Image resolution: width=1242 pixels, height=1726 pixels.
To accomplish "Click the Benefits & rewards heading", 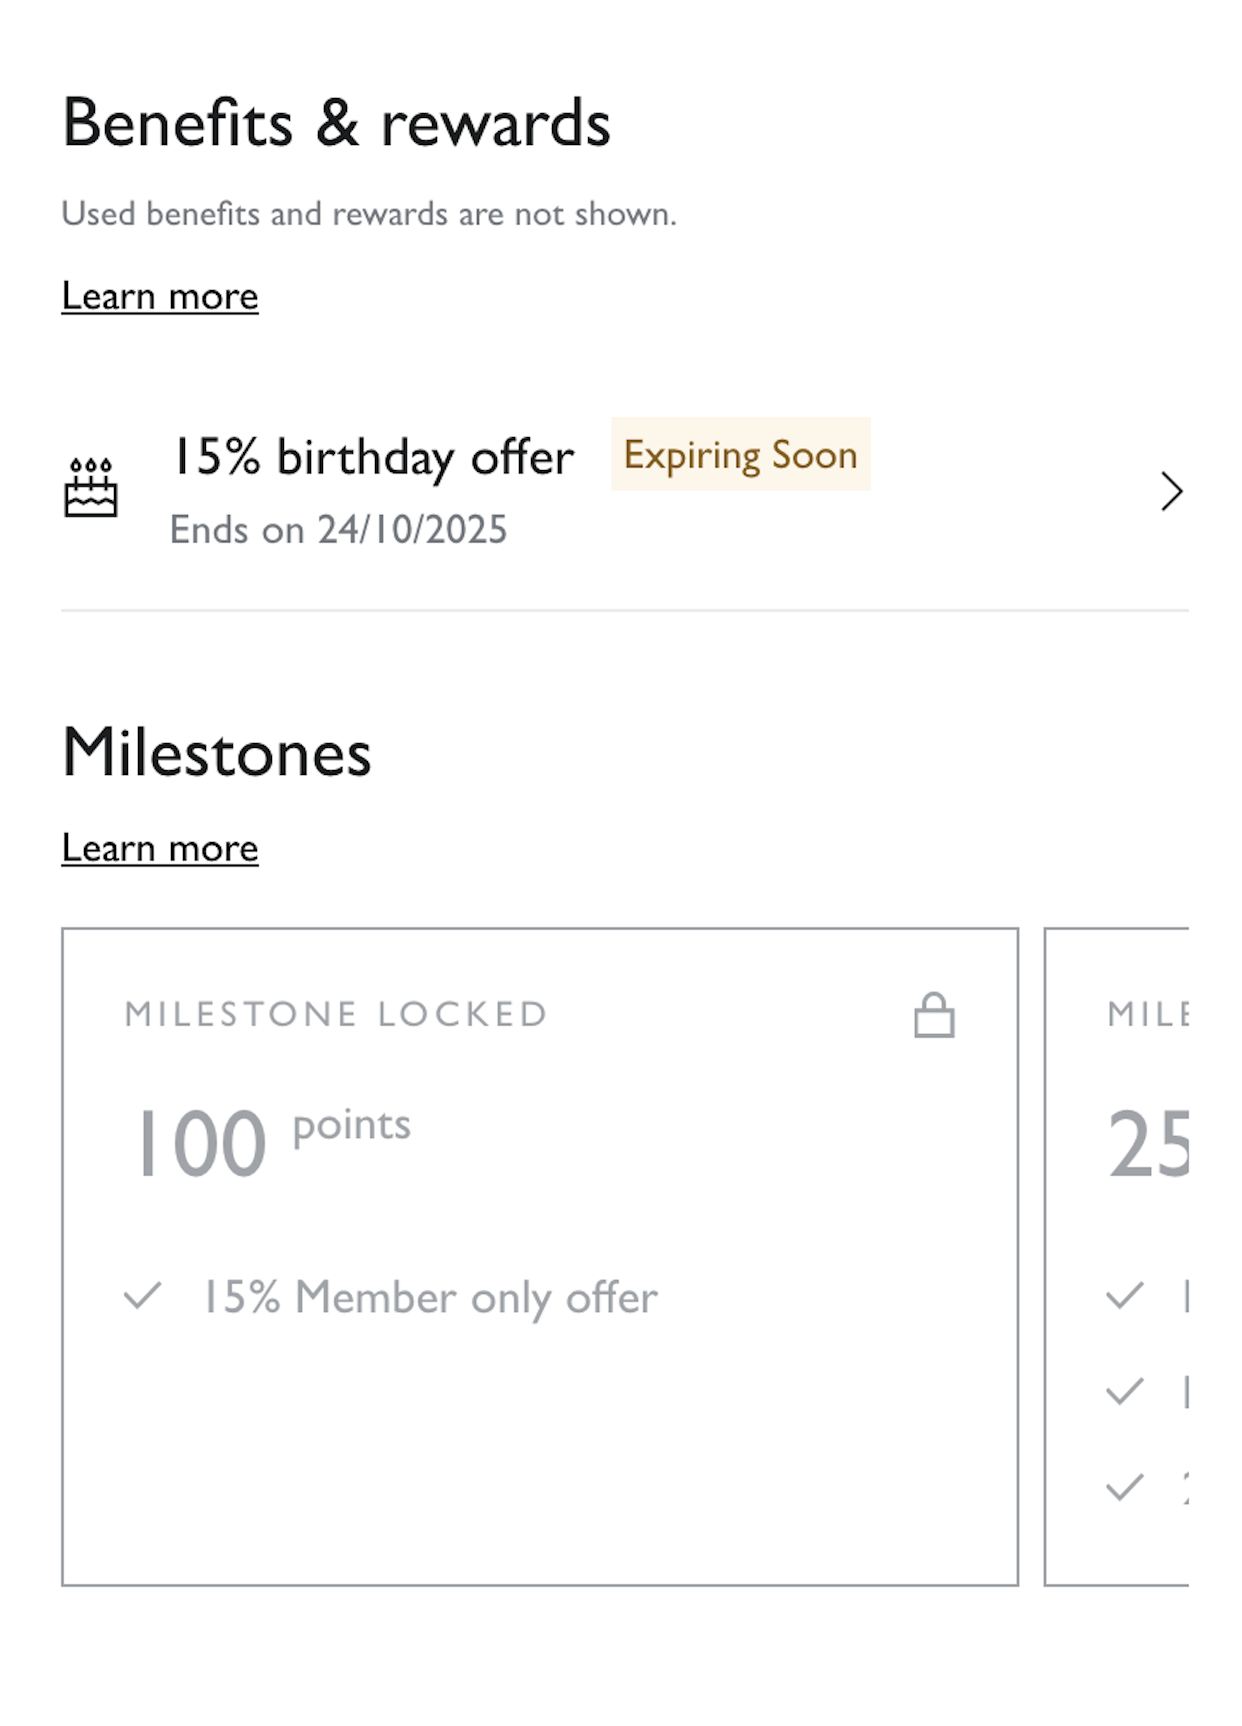I will 336,123.
